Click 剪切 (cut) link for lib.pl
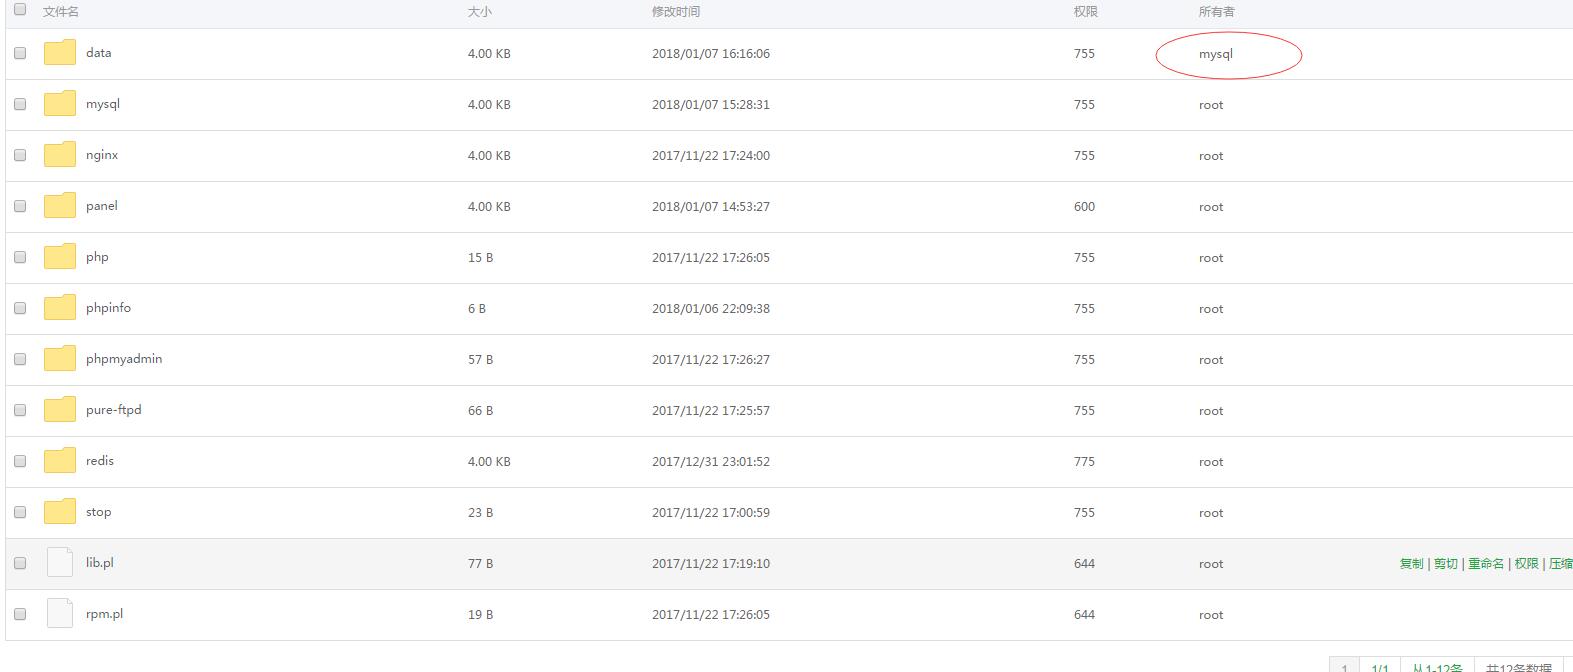Screen dimensions: 1573x672 coord(1446,564)
